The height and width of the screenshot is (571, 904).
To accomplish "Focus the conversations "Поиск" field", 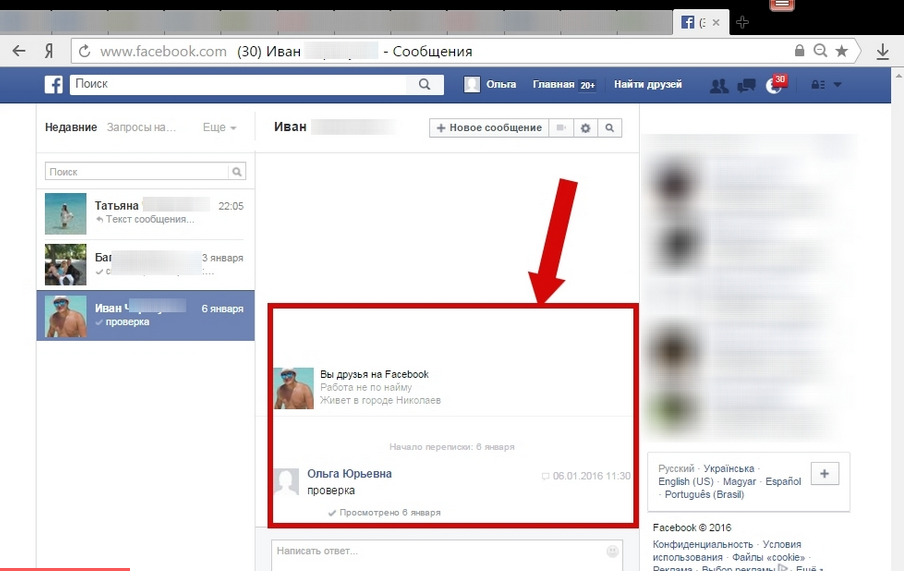I will 137,172.
